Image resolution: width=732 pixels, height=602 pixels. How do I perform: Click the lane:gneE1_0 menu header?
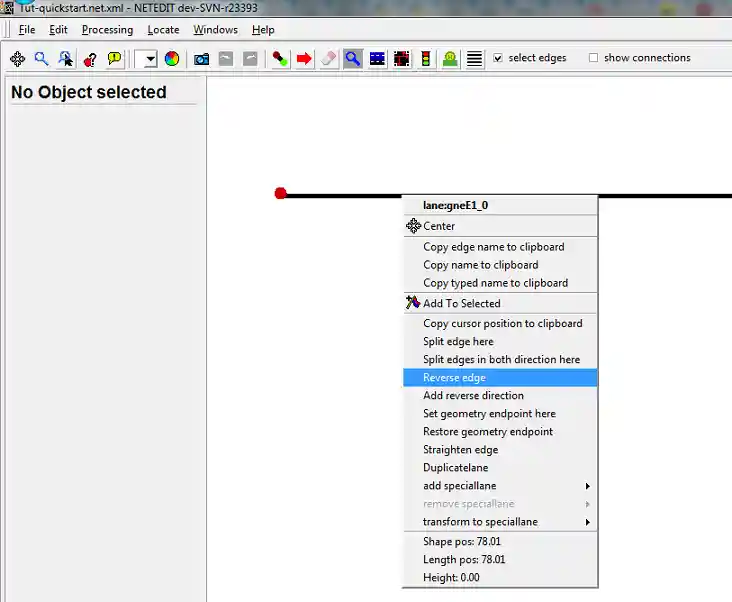pyautogui.click(x=500, y=205)
